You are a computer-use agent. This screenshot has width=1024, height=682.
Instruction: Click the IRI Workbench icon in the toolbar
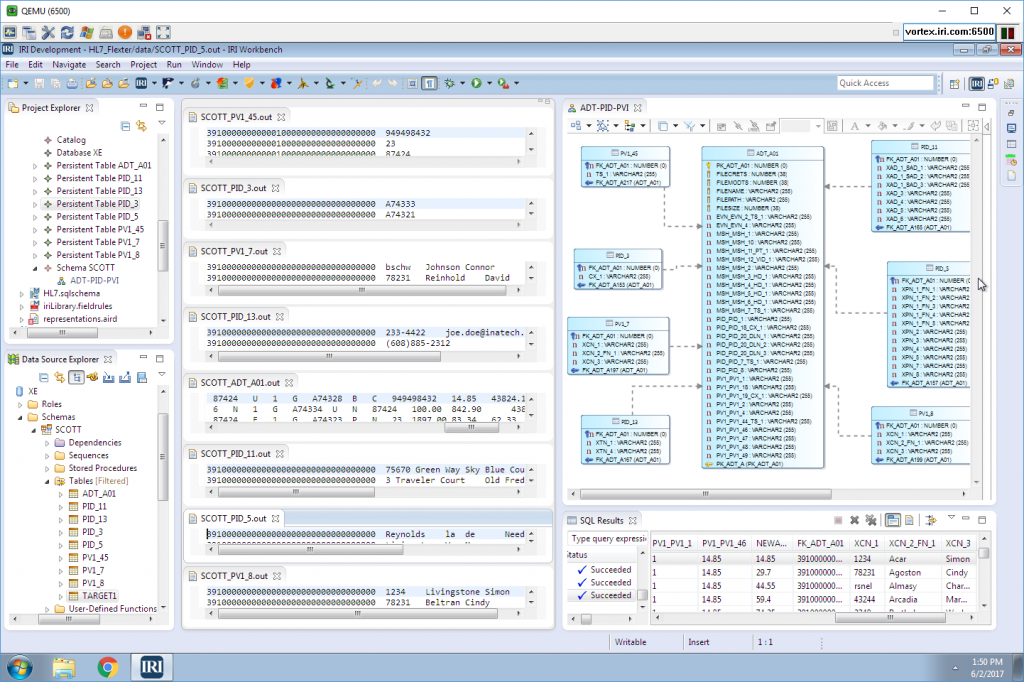(142, 84)
